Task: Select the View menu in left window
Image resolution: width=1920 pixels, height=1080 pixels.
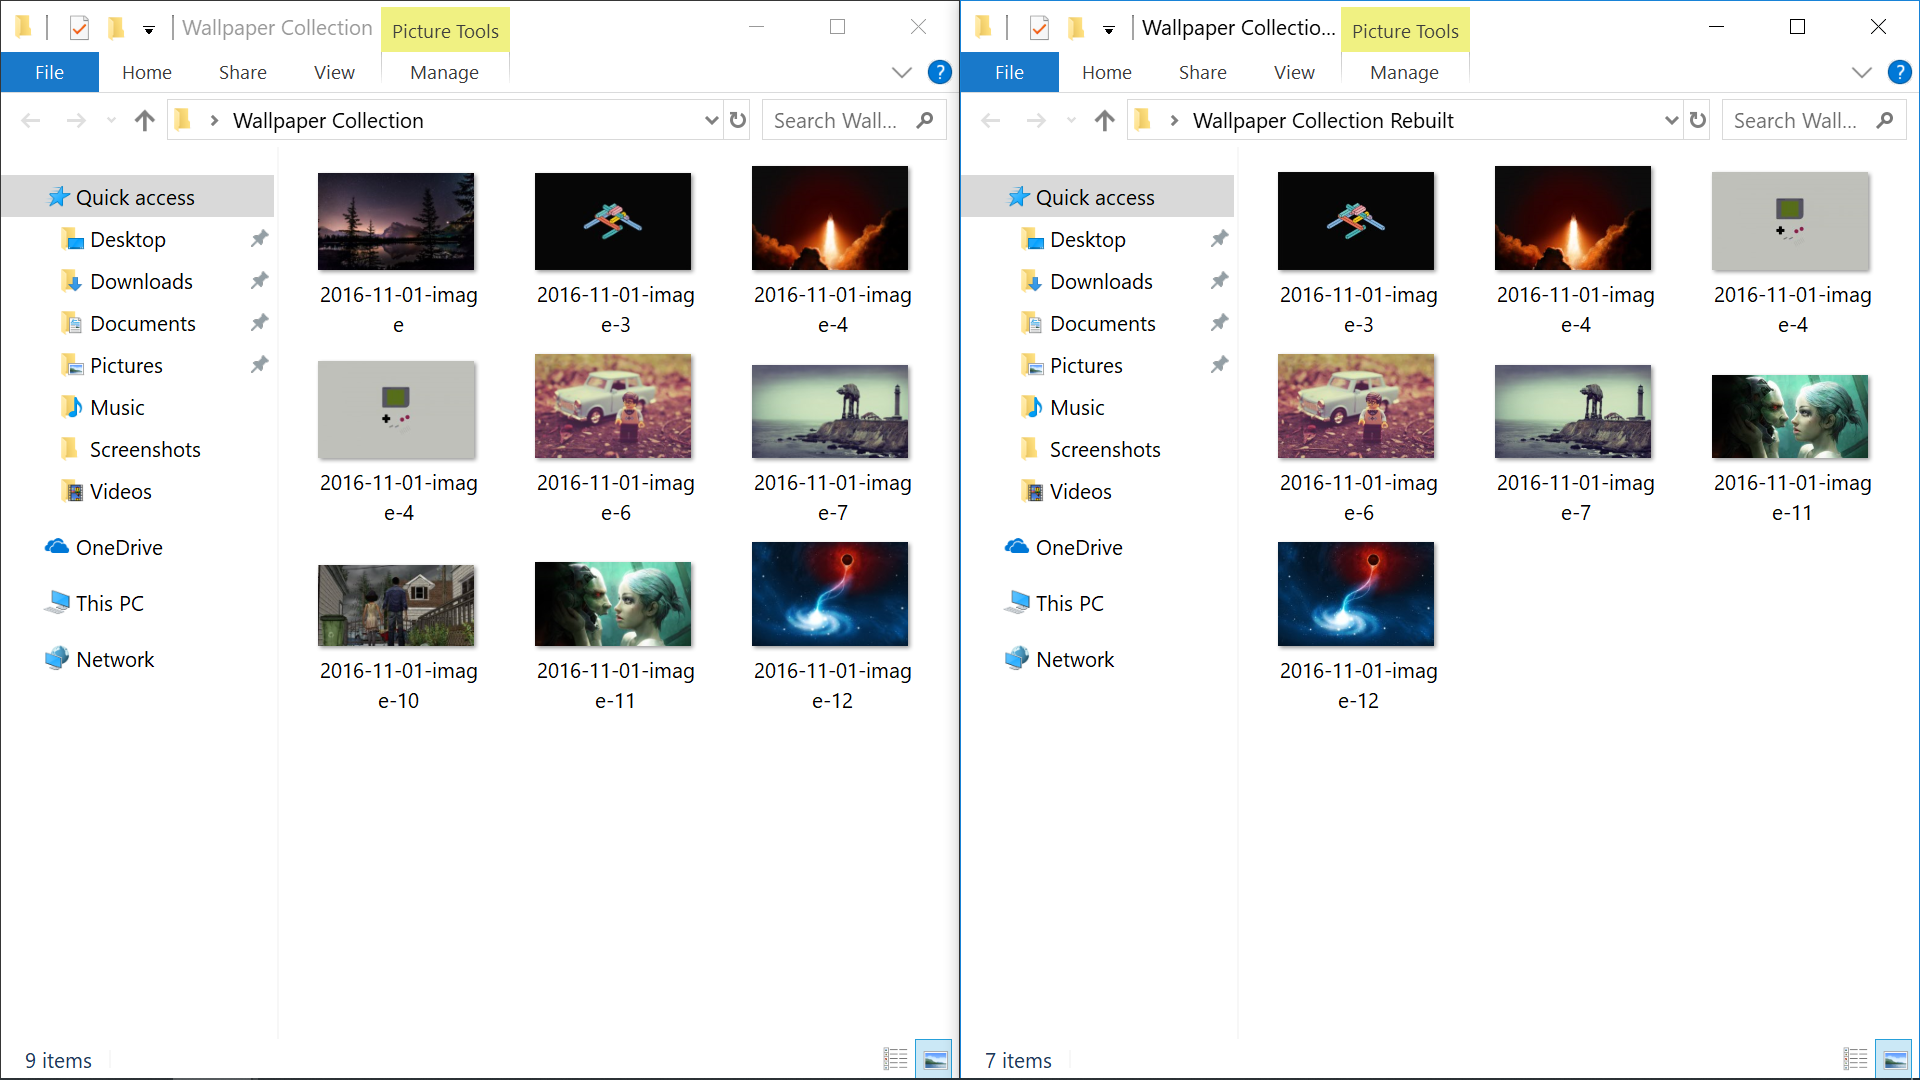Action: click(x=332, y=73)
